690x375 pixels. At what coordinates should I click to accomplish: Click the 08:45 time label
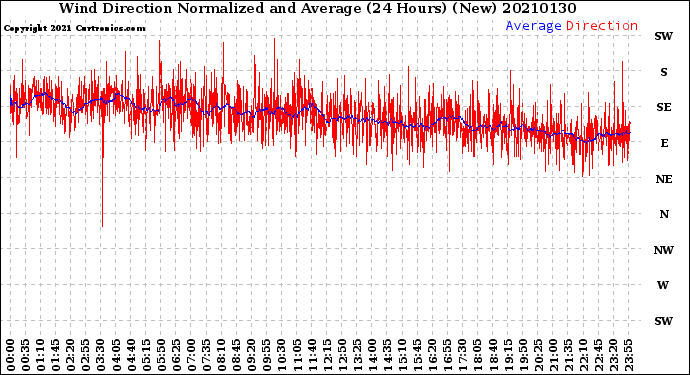pos(236,355)
